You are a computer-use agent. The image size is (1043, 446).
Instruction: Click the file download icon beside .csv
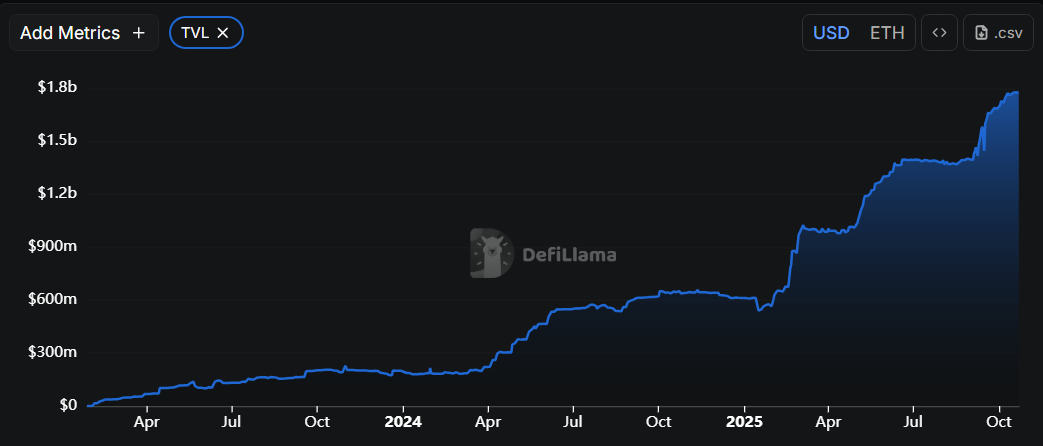pos(981,33)
